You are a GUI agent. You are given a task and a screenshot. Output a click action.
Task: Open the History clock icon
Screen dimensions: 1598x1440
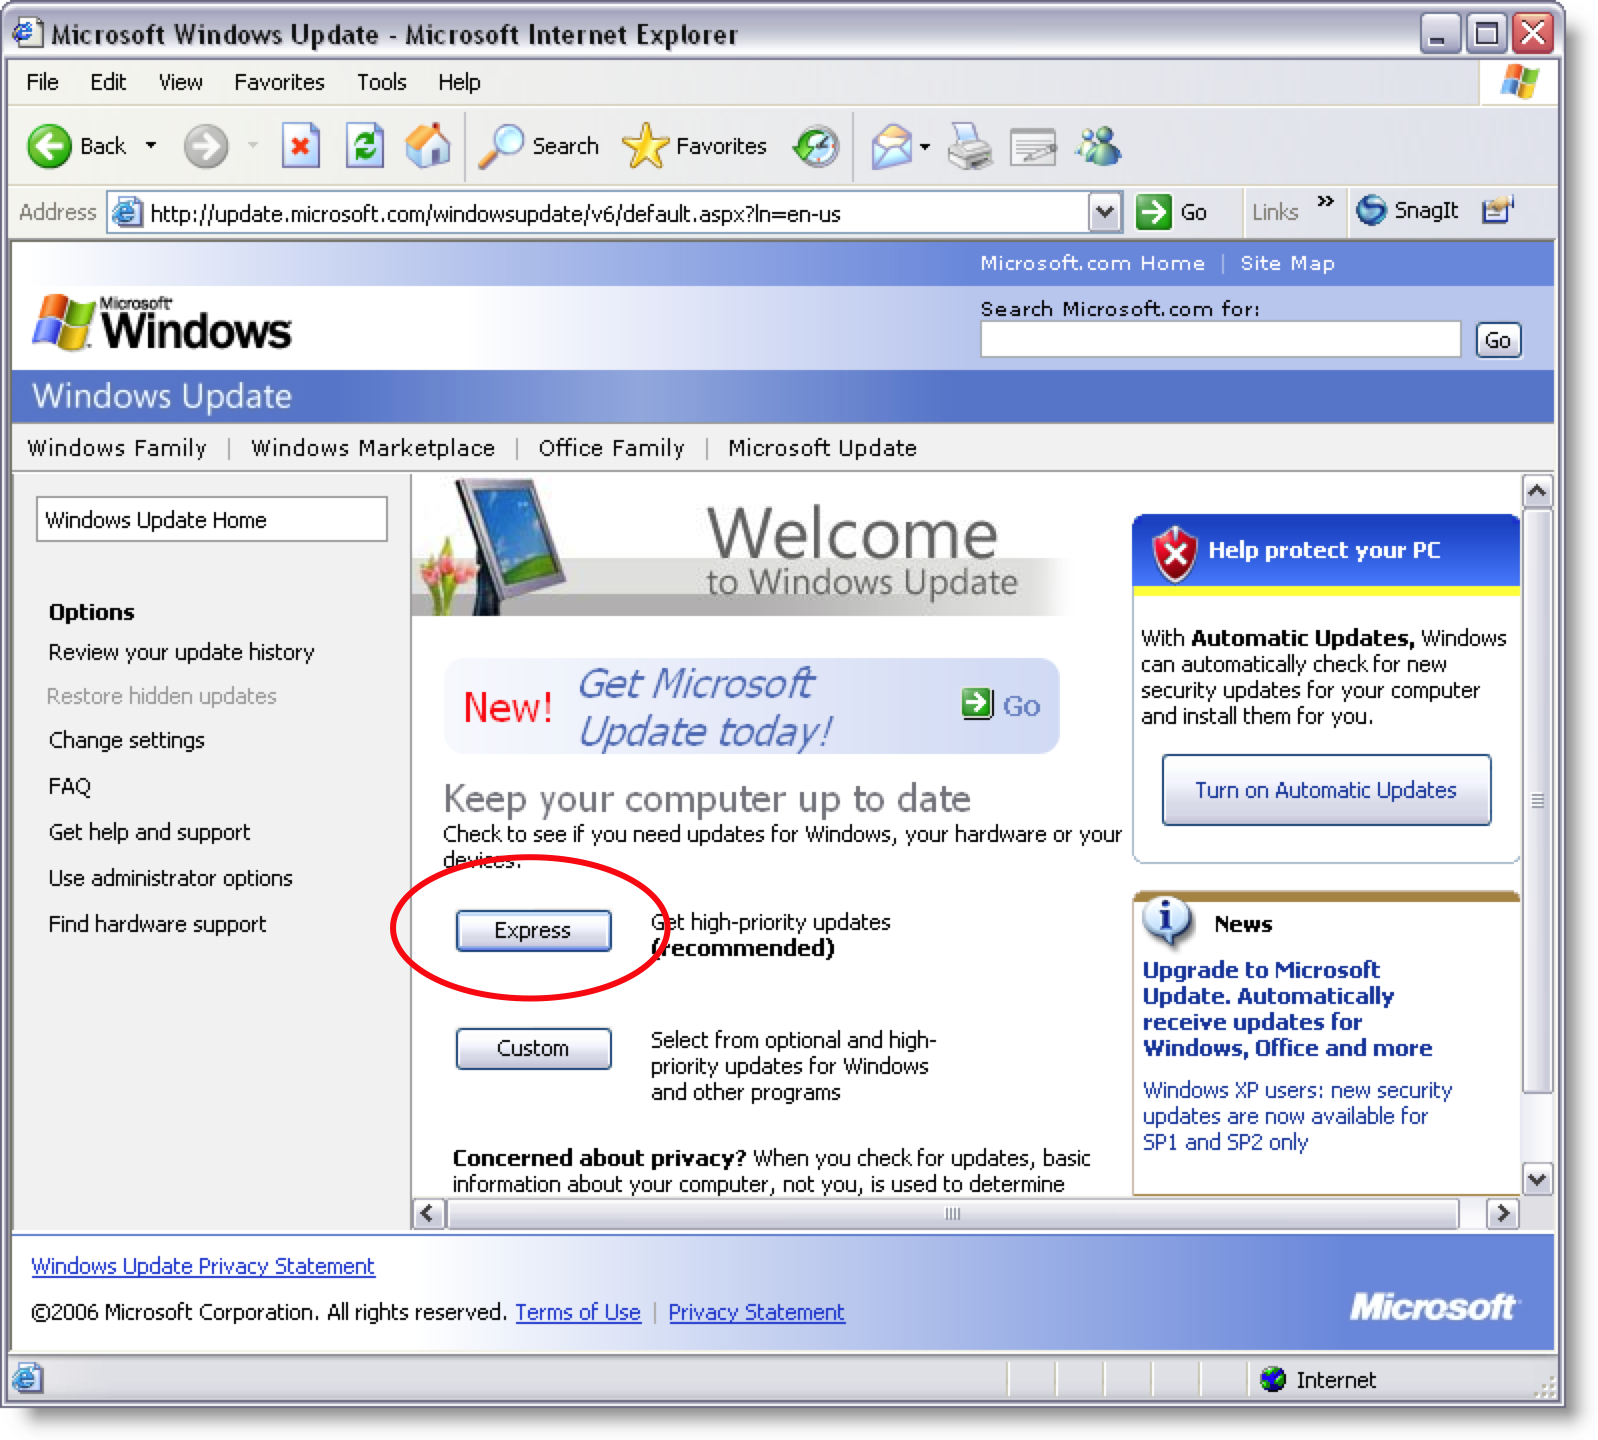pyautogui.click(x=816, y=146)
